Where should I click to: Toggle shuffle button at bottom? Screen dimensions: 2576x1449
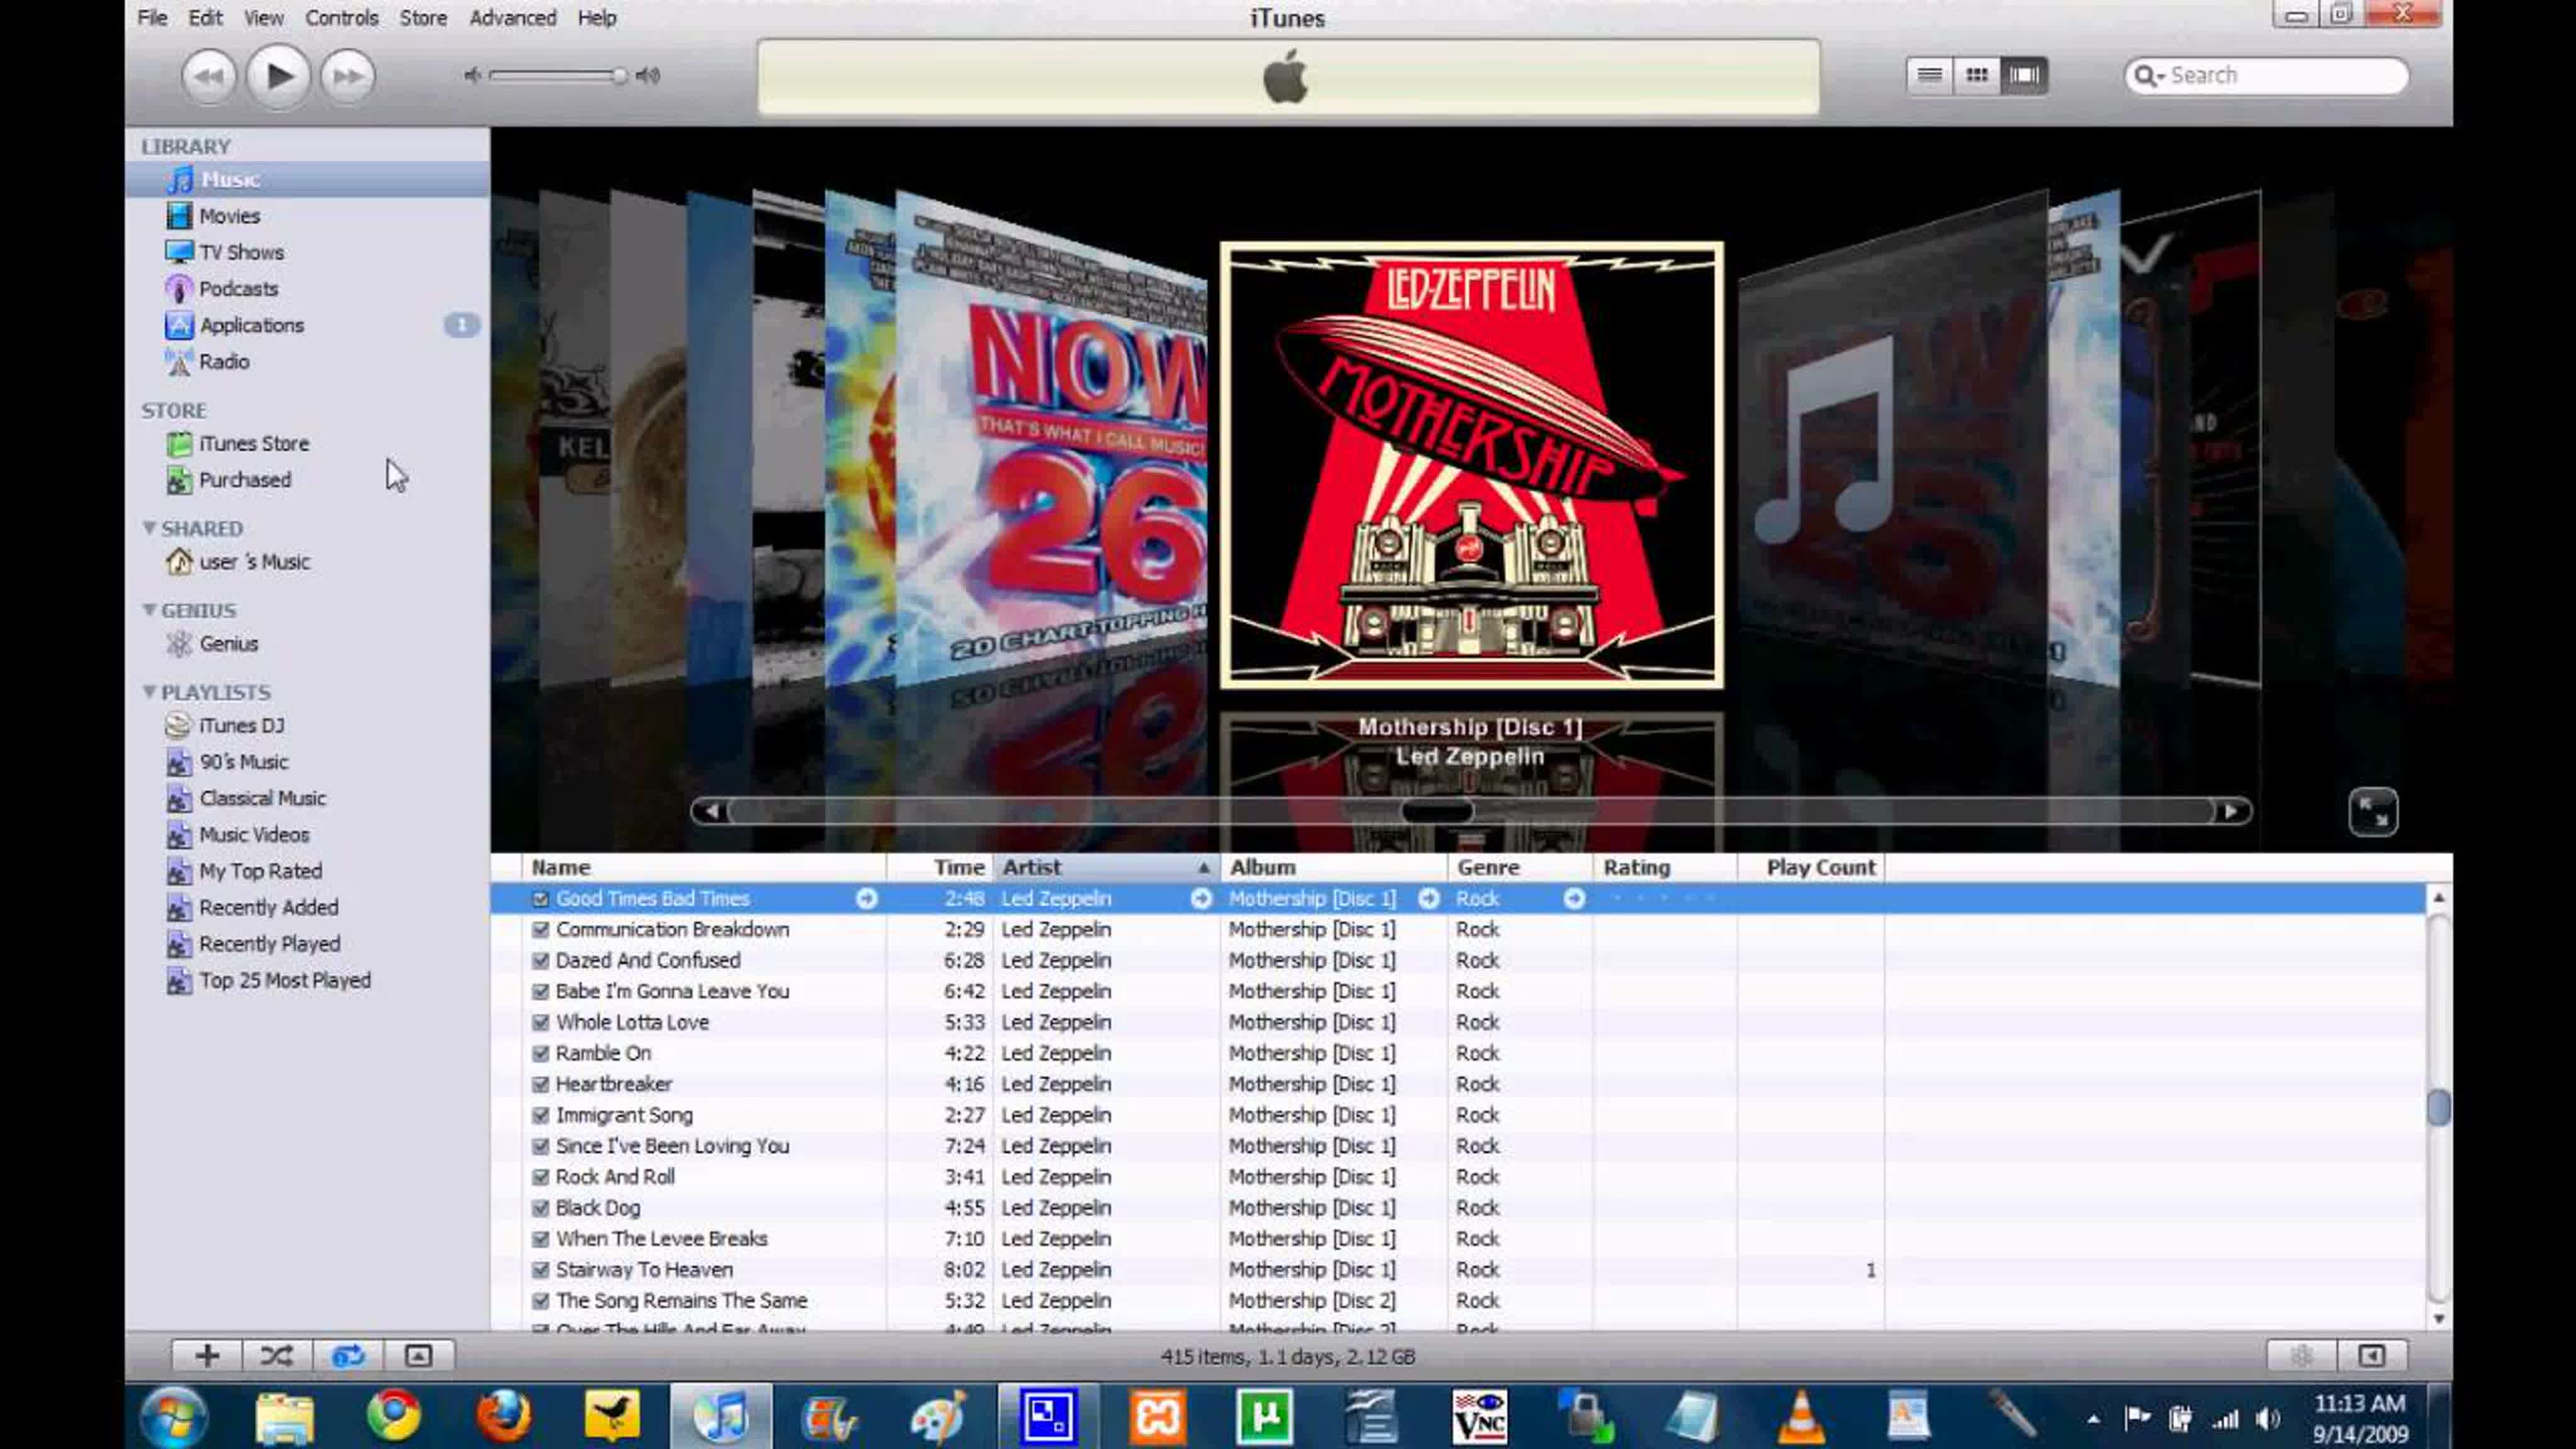277,1356
